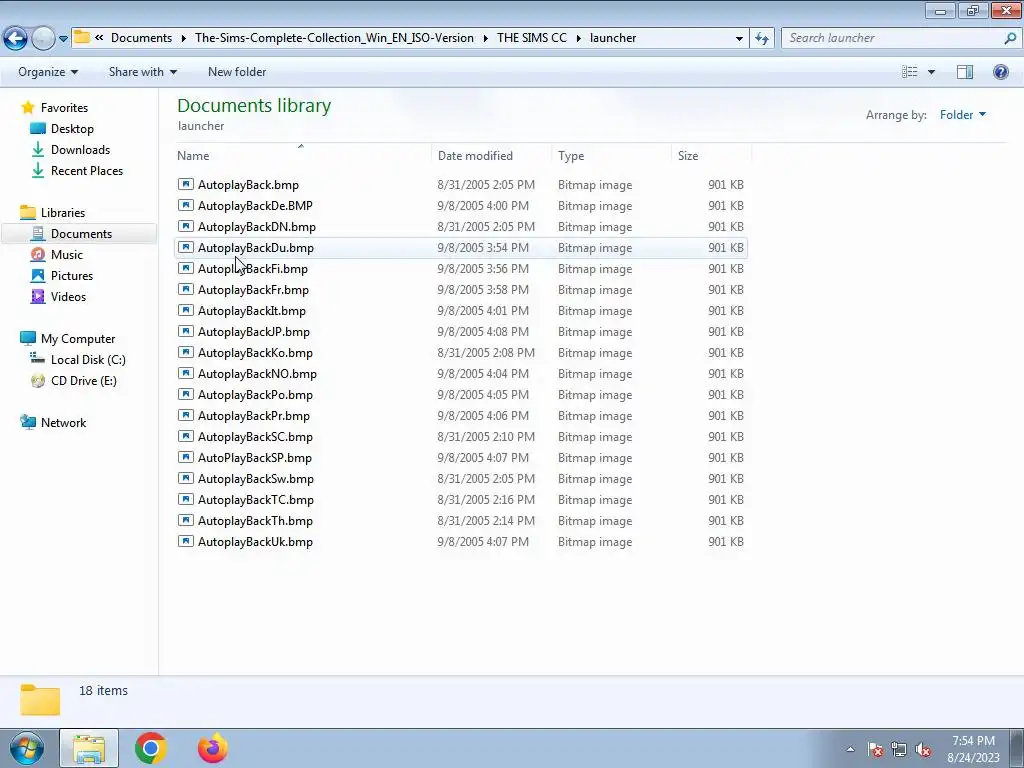This screenshot has height=768, width=1024.
Task: Create a New folder
Action: (x=236, y=72)
